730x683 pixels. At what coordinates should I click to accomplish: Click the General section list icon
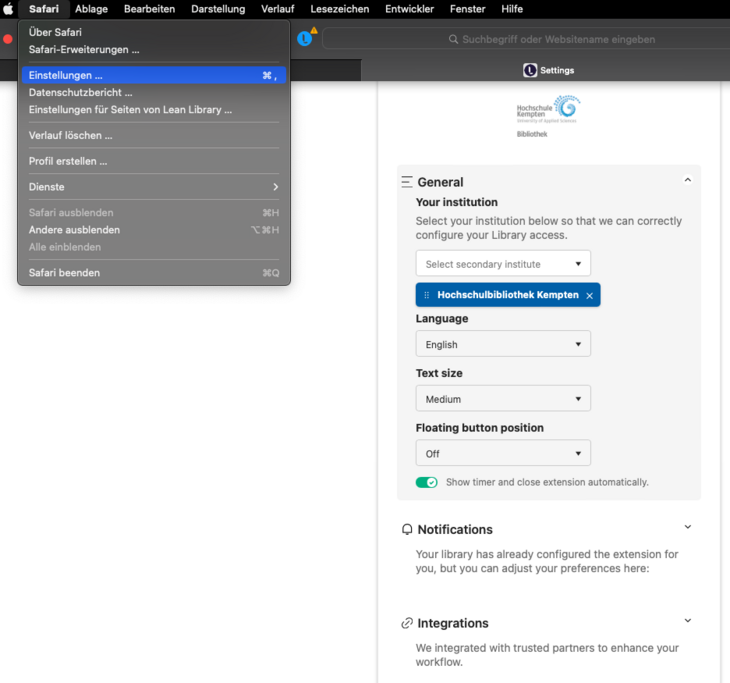406,182
